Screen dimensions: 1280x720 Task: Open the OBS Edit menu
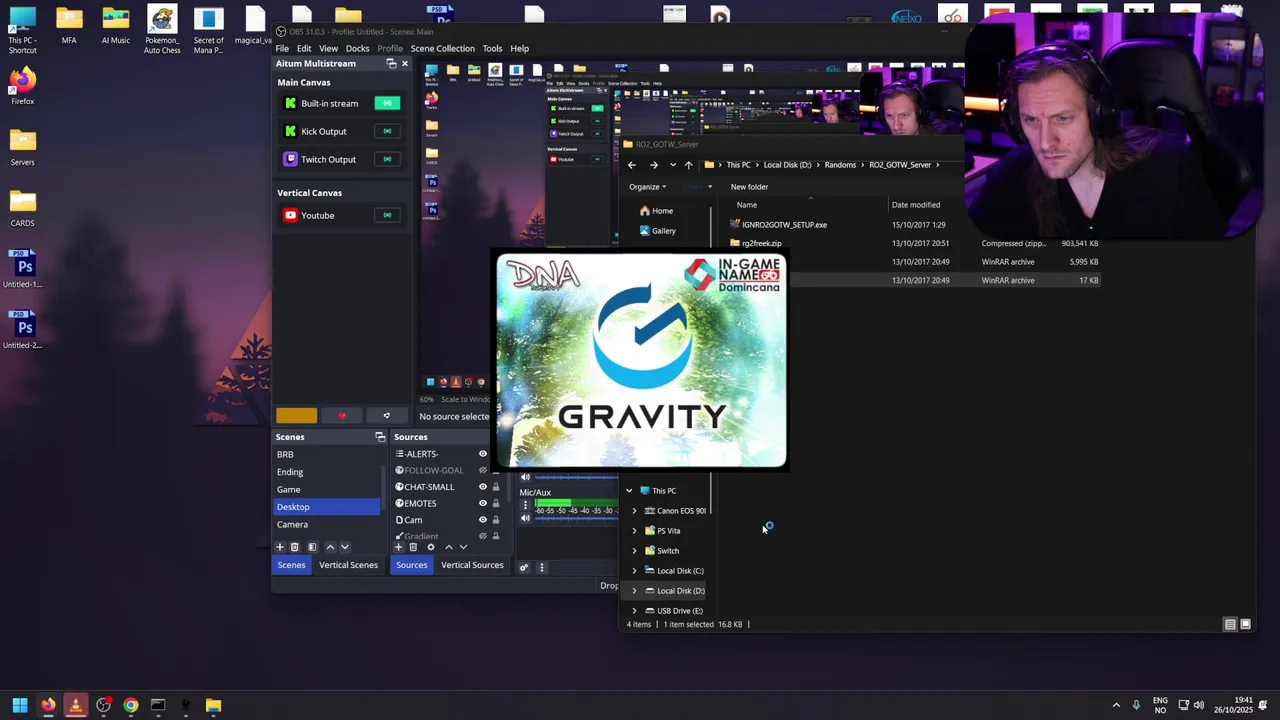(x=304, y=48)
